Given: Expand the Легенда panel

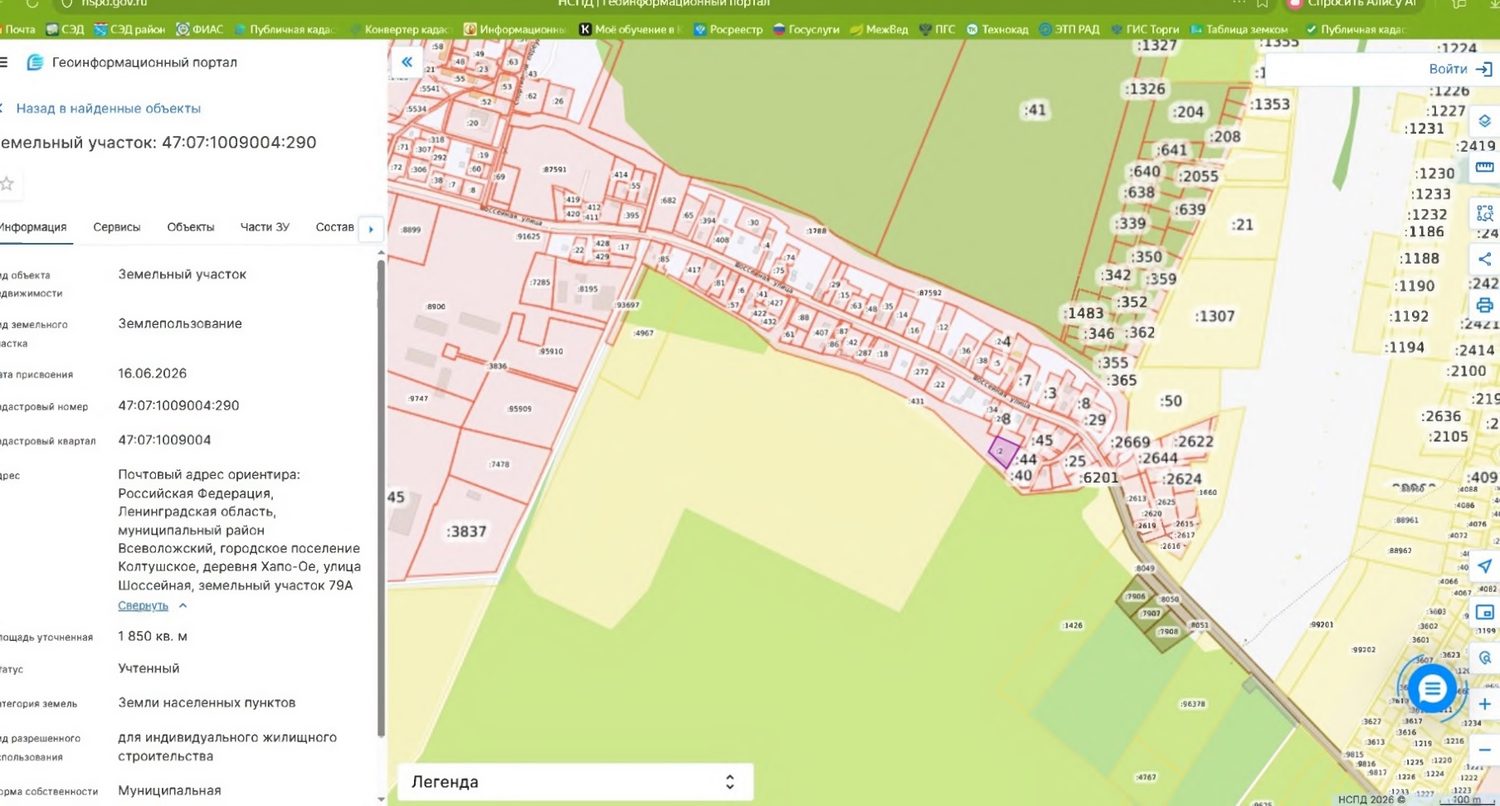Looking at the screenshot, I should 575,782.
